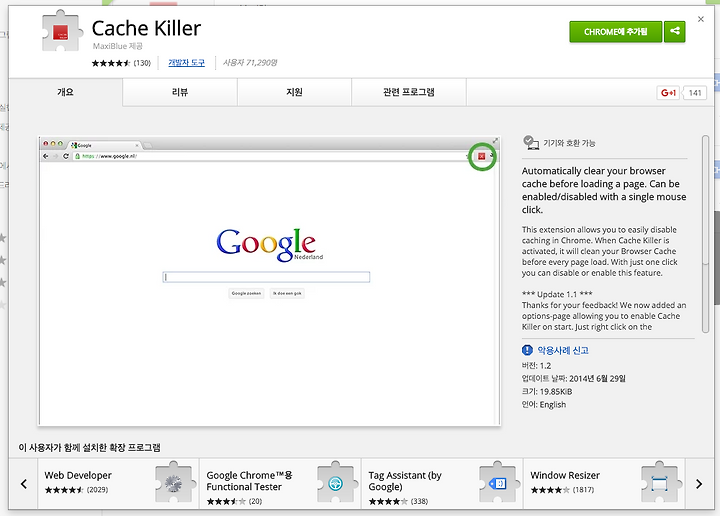
Task: Click the Web Developer rating (2029)
Action: (76, 490)
